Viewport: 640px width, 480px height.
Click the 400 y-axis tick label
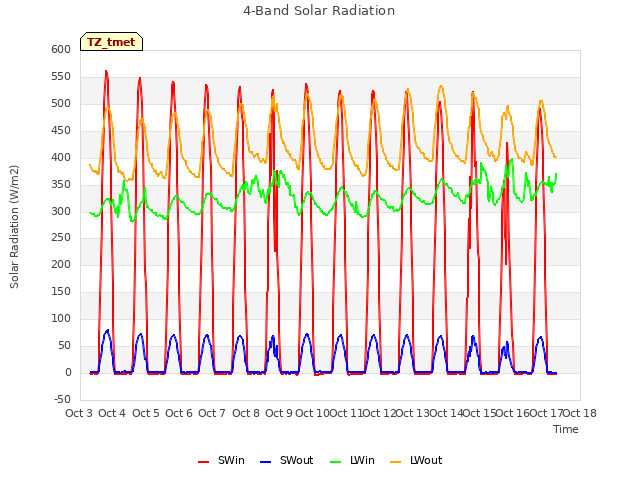[61, 158]
